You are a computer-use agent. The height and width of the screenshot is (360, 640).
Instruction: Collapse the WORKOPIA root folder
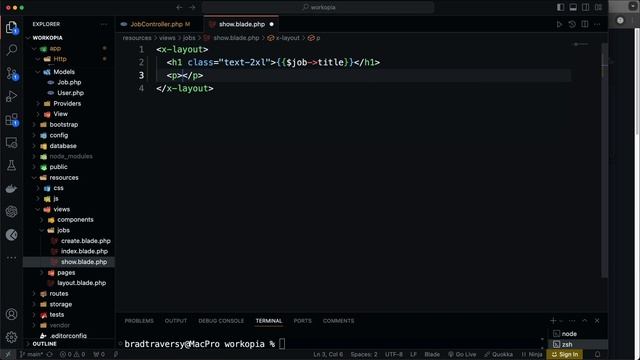click(x=28, y=38)
